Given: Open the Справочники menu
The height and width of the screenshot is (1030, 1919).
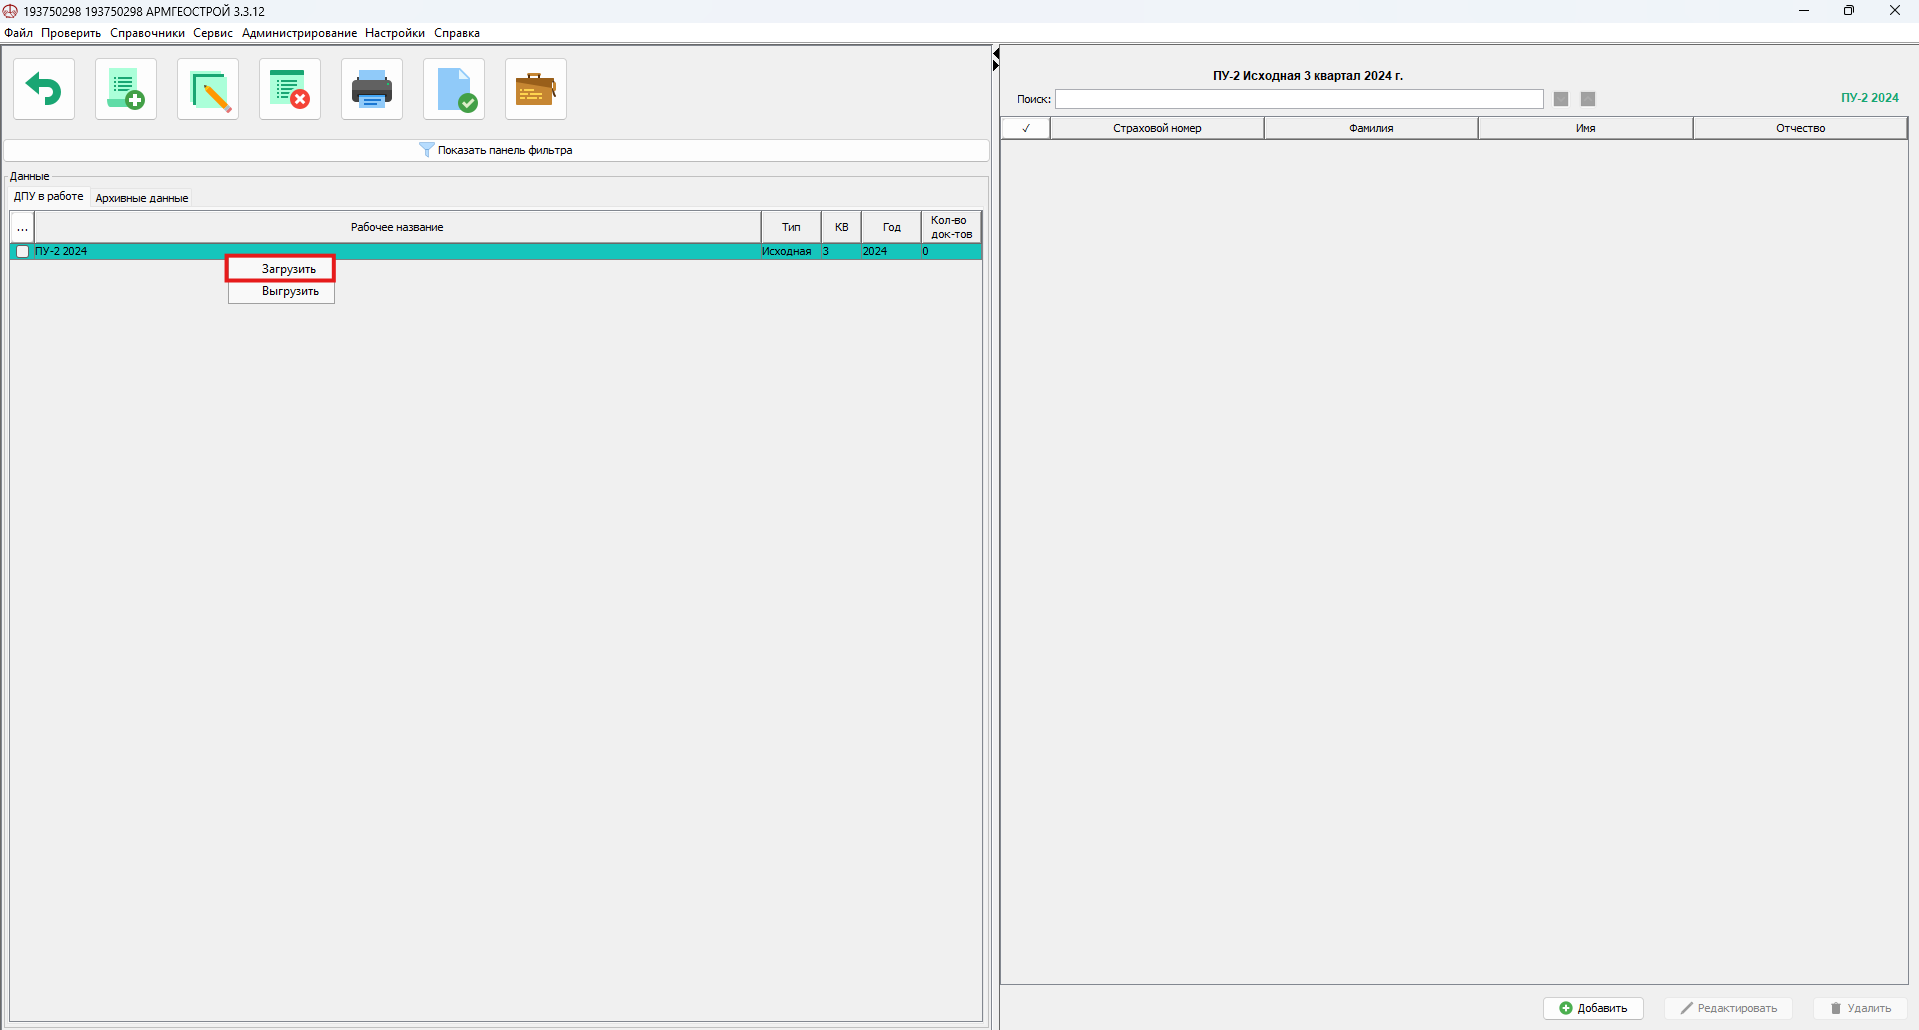Looking at the screenshot, I should pos(147,33).
